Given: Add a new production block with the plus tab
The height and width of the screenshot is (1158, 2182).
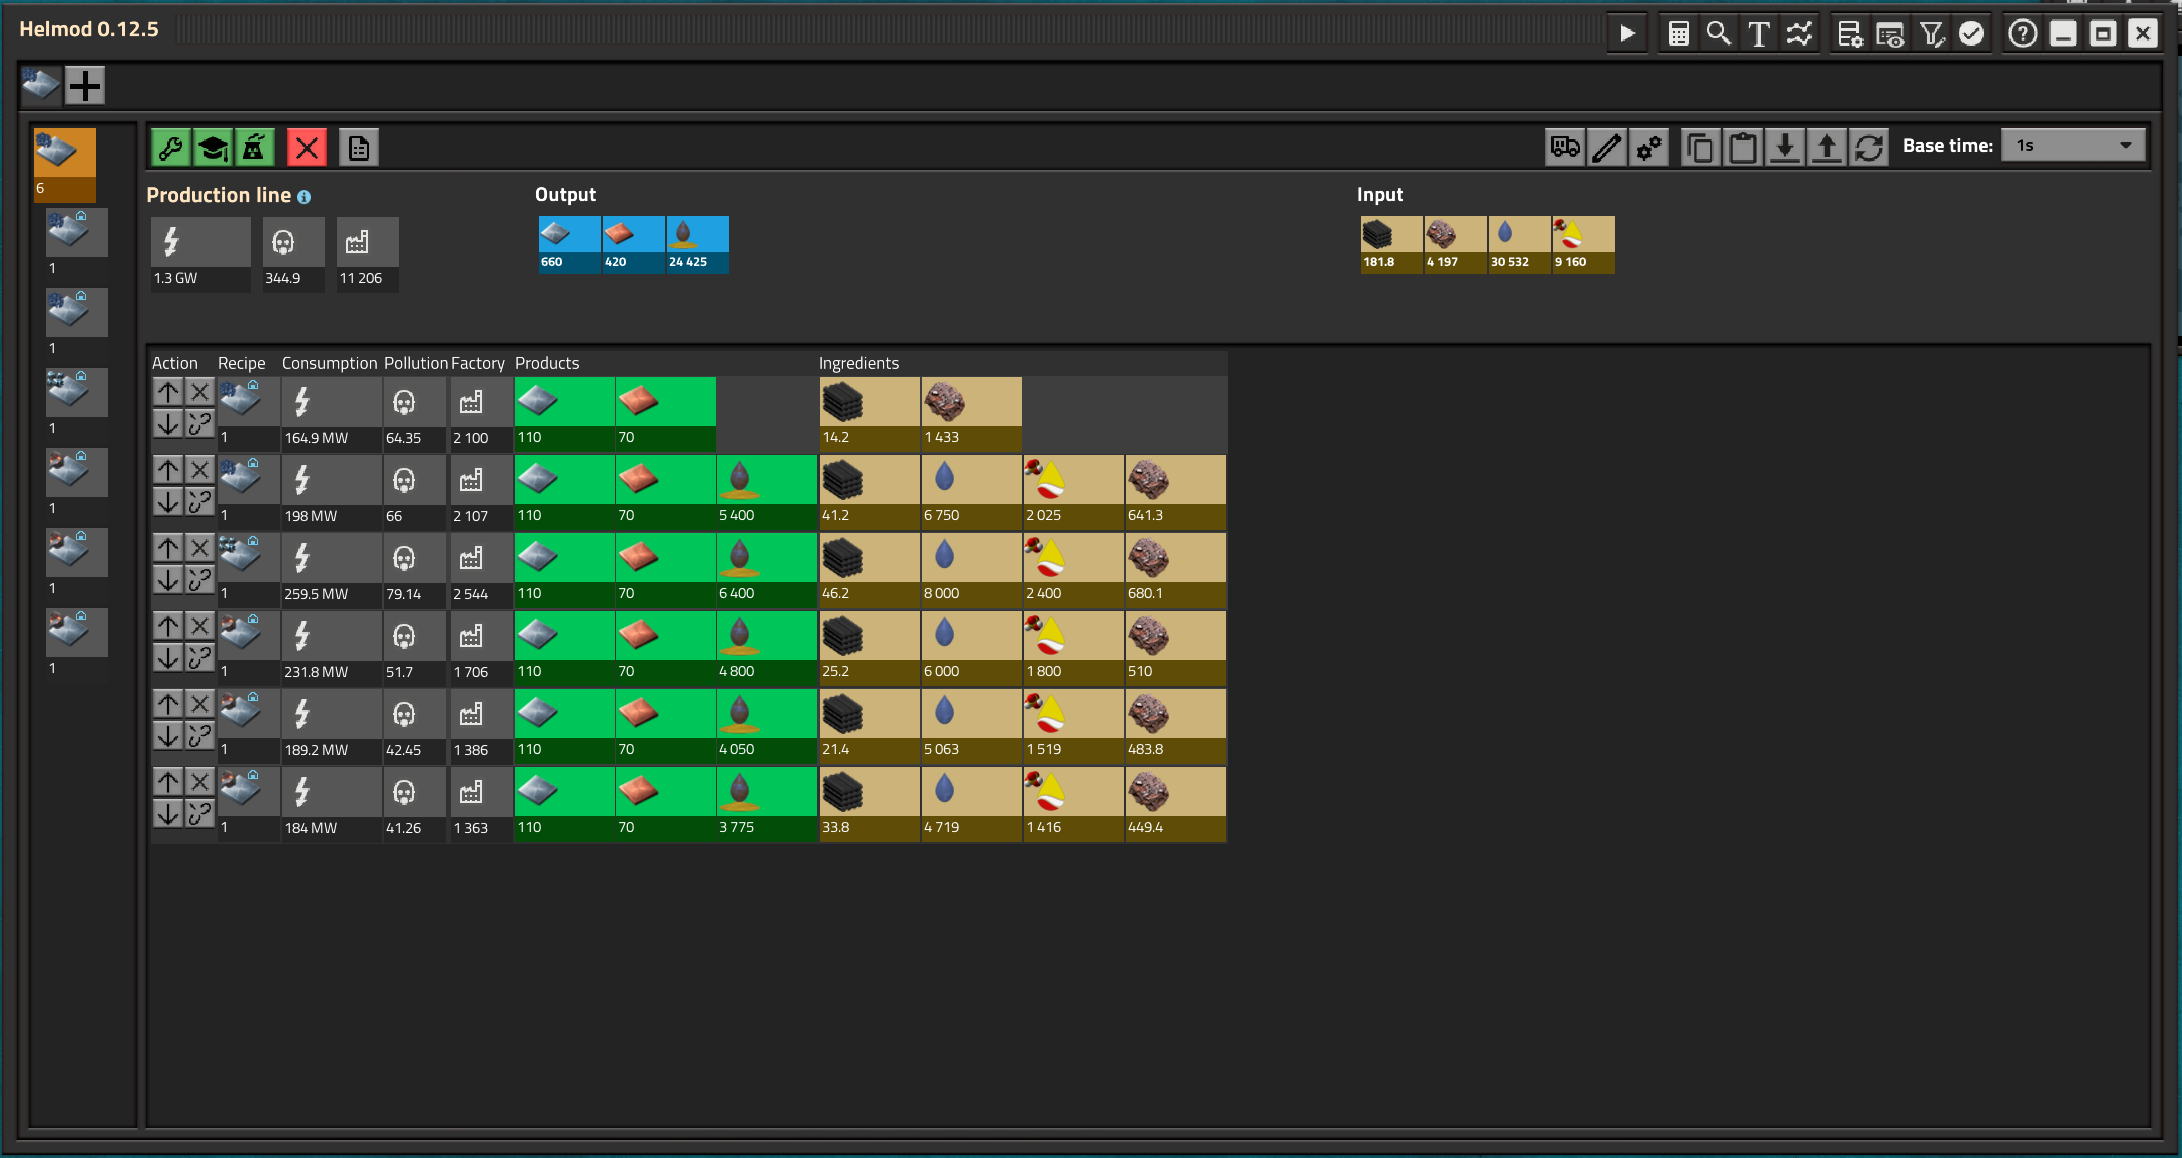Looking at the screenshot, I should 84,85.
